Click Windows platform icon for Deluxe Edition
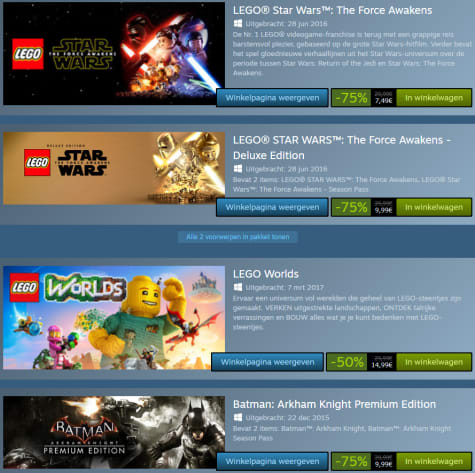 click(238, 169)
